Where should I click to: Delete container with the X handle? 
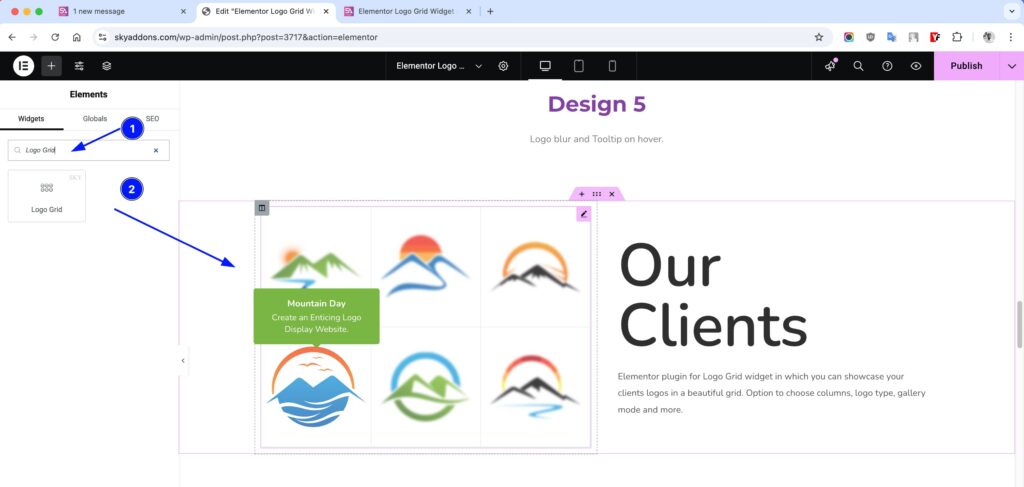612,194
